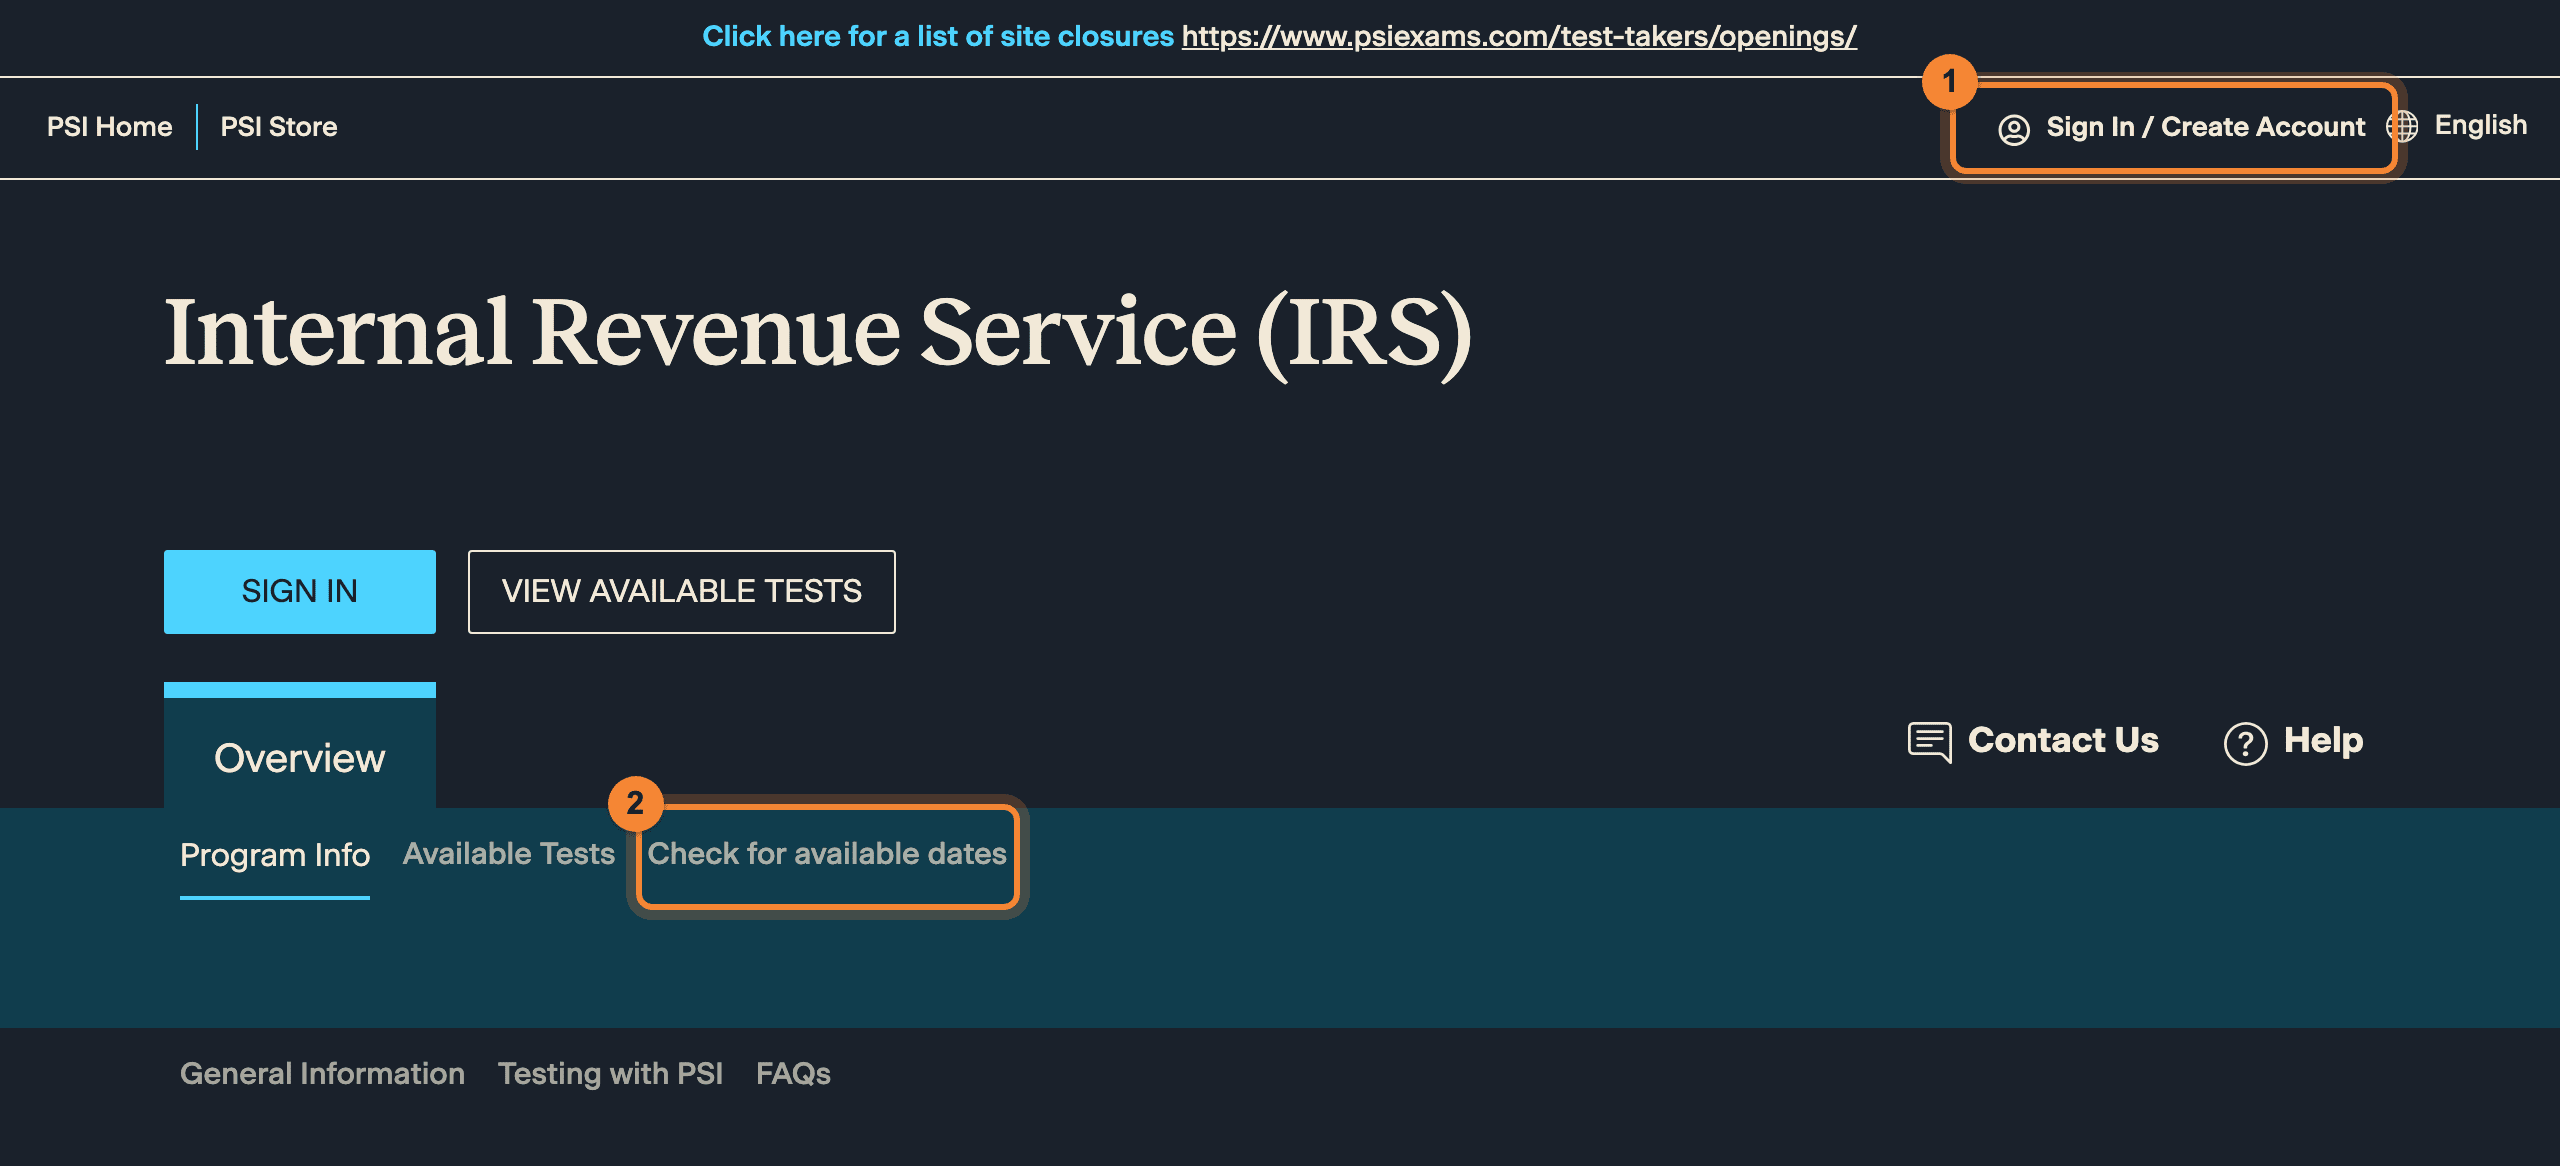The height and width of the screenshot is (1166, 2560).
Task: Go to PSI Home
Action: pyautogui.click(x=110, y=127)
